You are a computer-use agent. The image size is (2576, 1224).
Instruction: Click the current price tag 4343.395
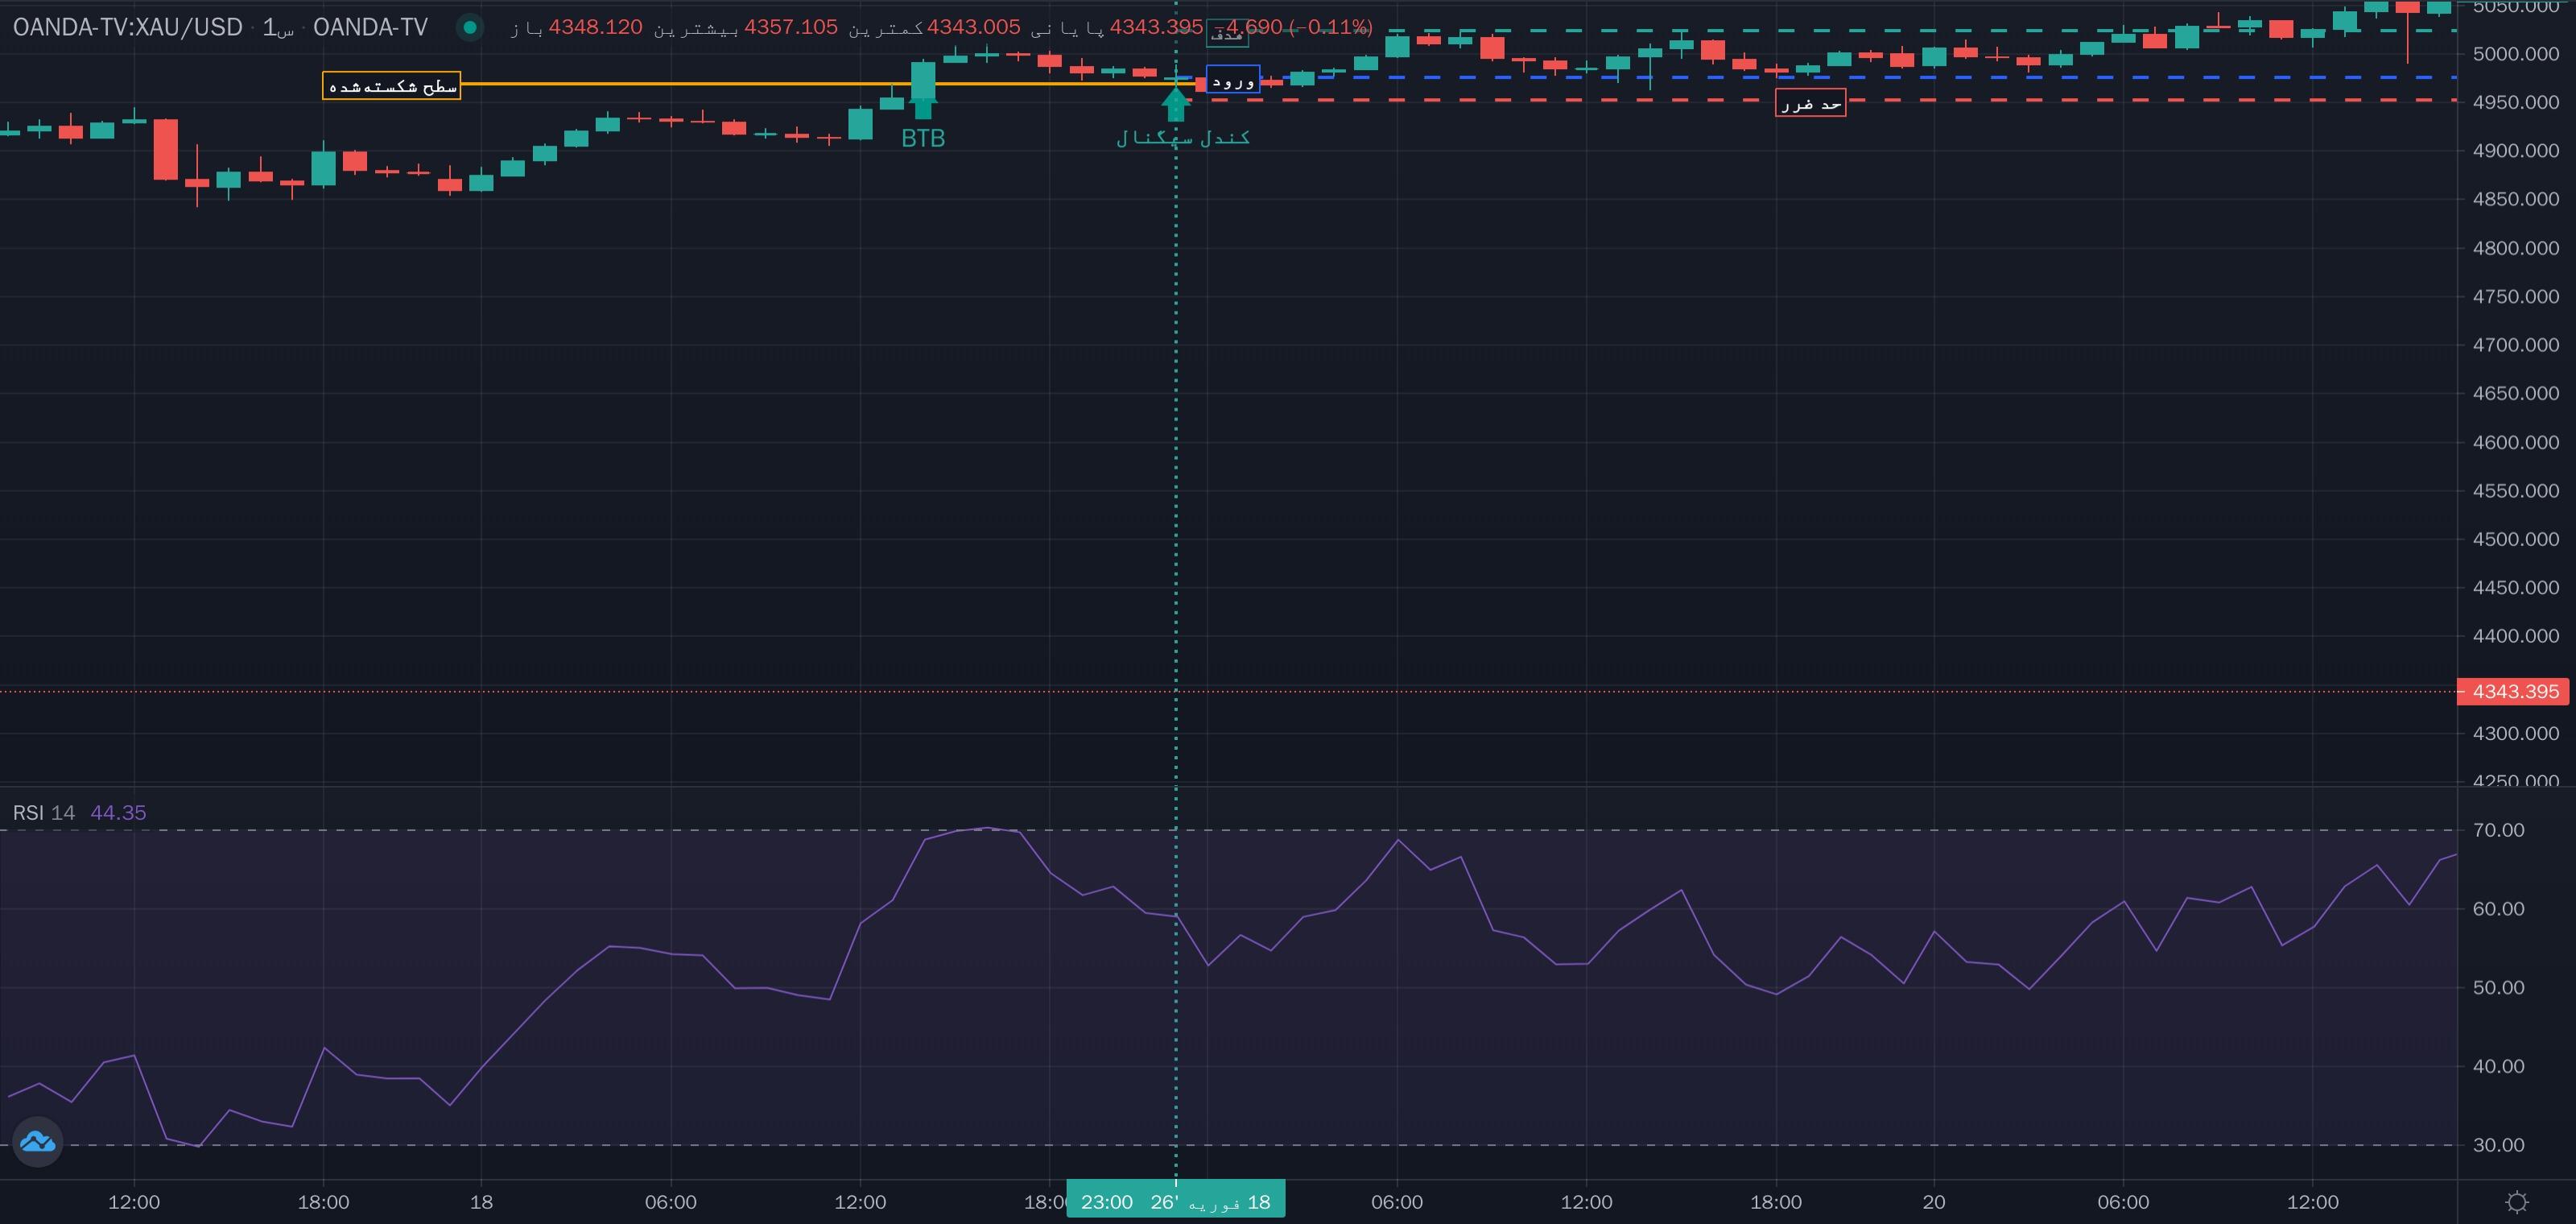click(2513, 691)
